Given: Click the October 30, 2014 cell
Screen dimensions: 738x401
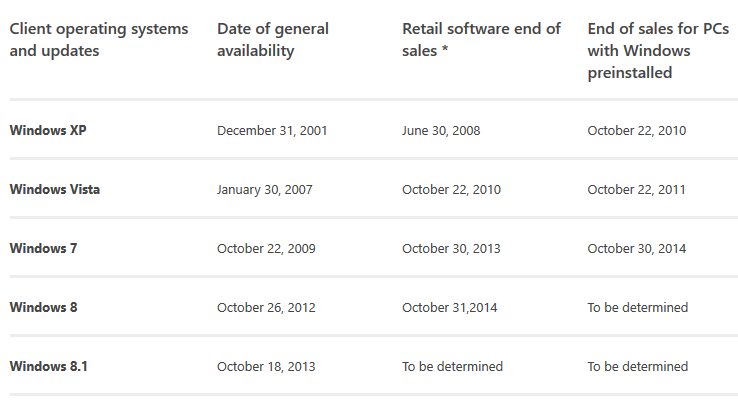Looking at the screenshot, I should point(636,249).
